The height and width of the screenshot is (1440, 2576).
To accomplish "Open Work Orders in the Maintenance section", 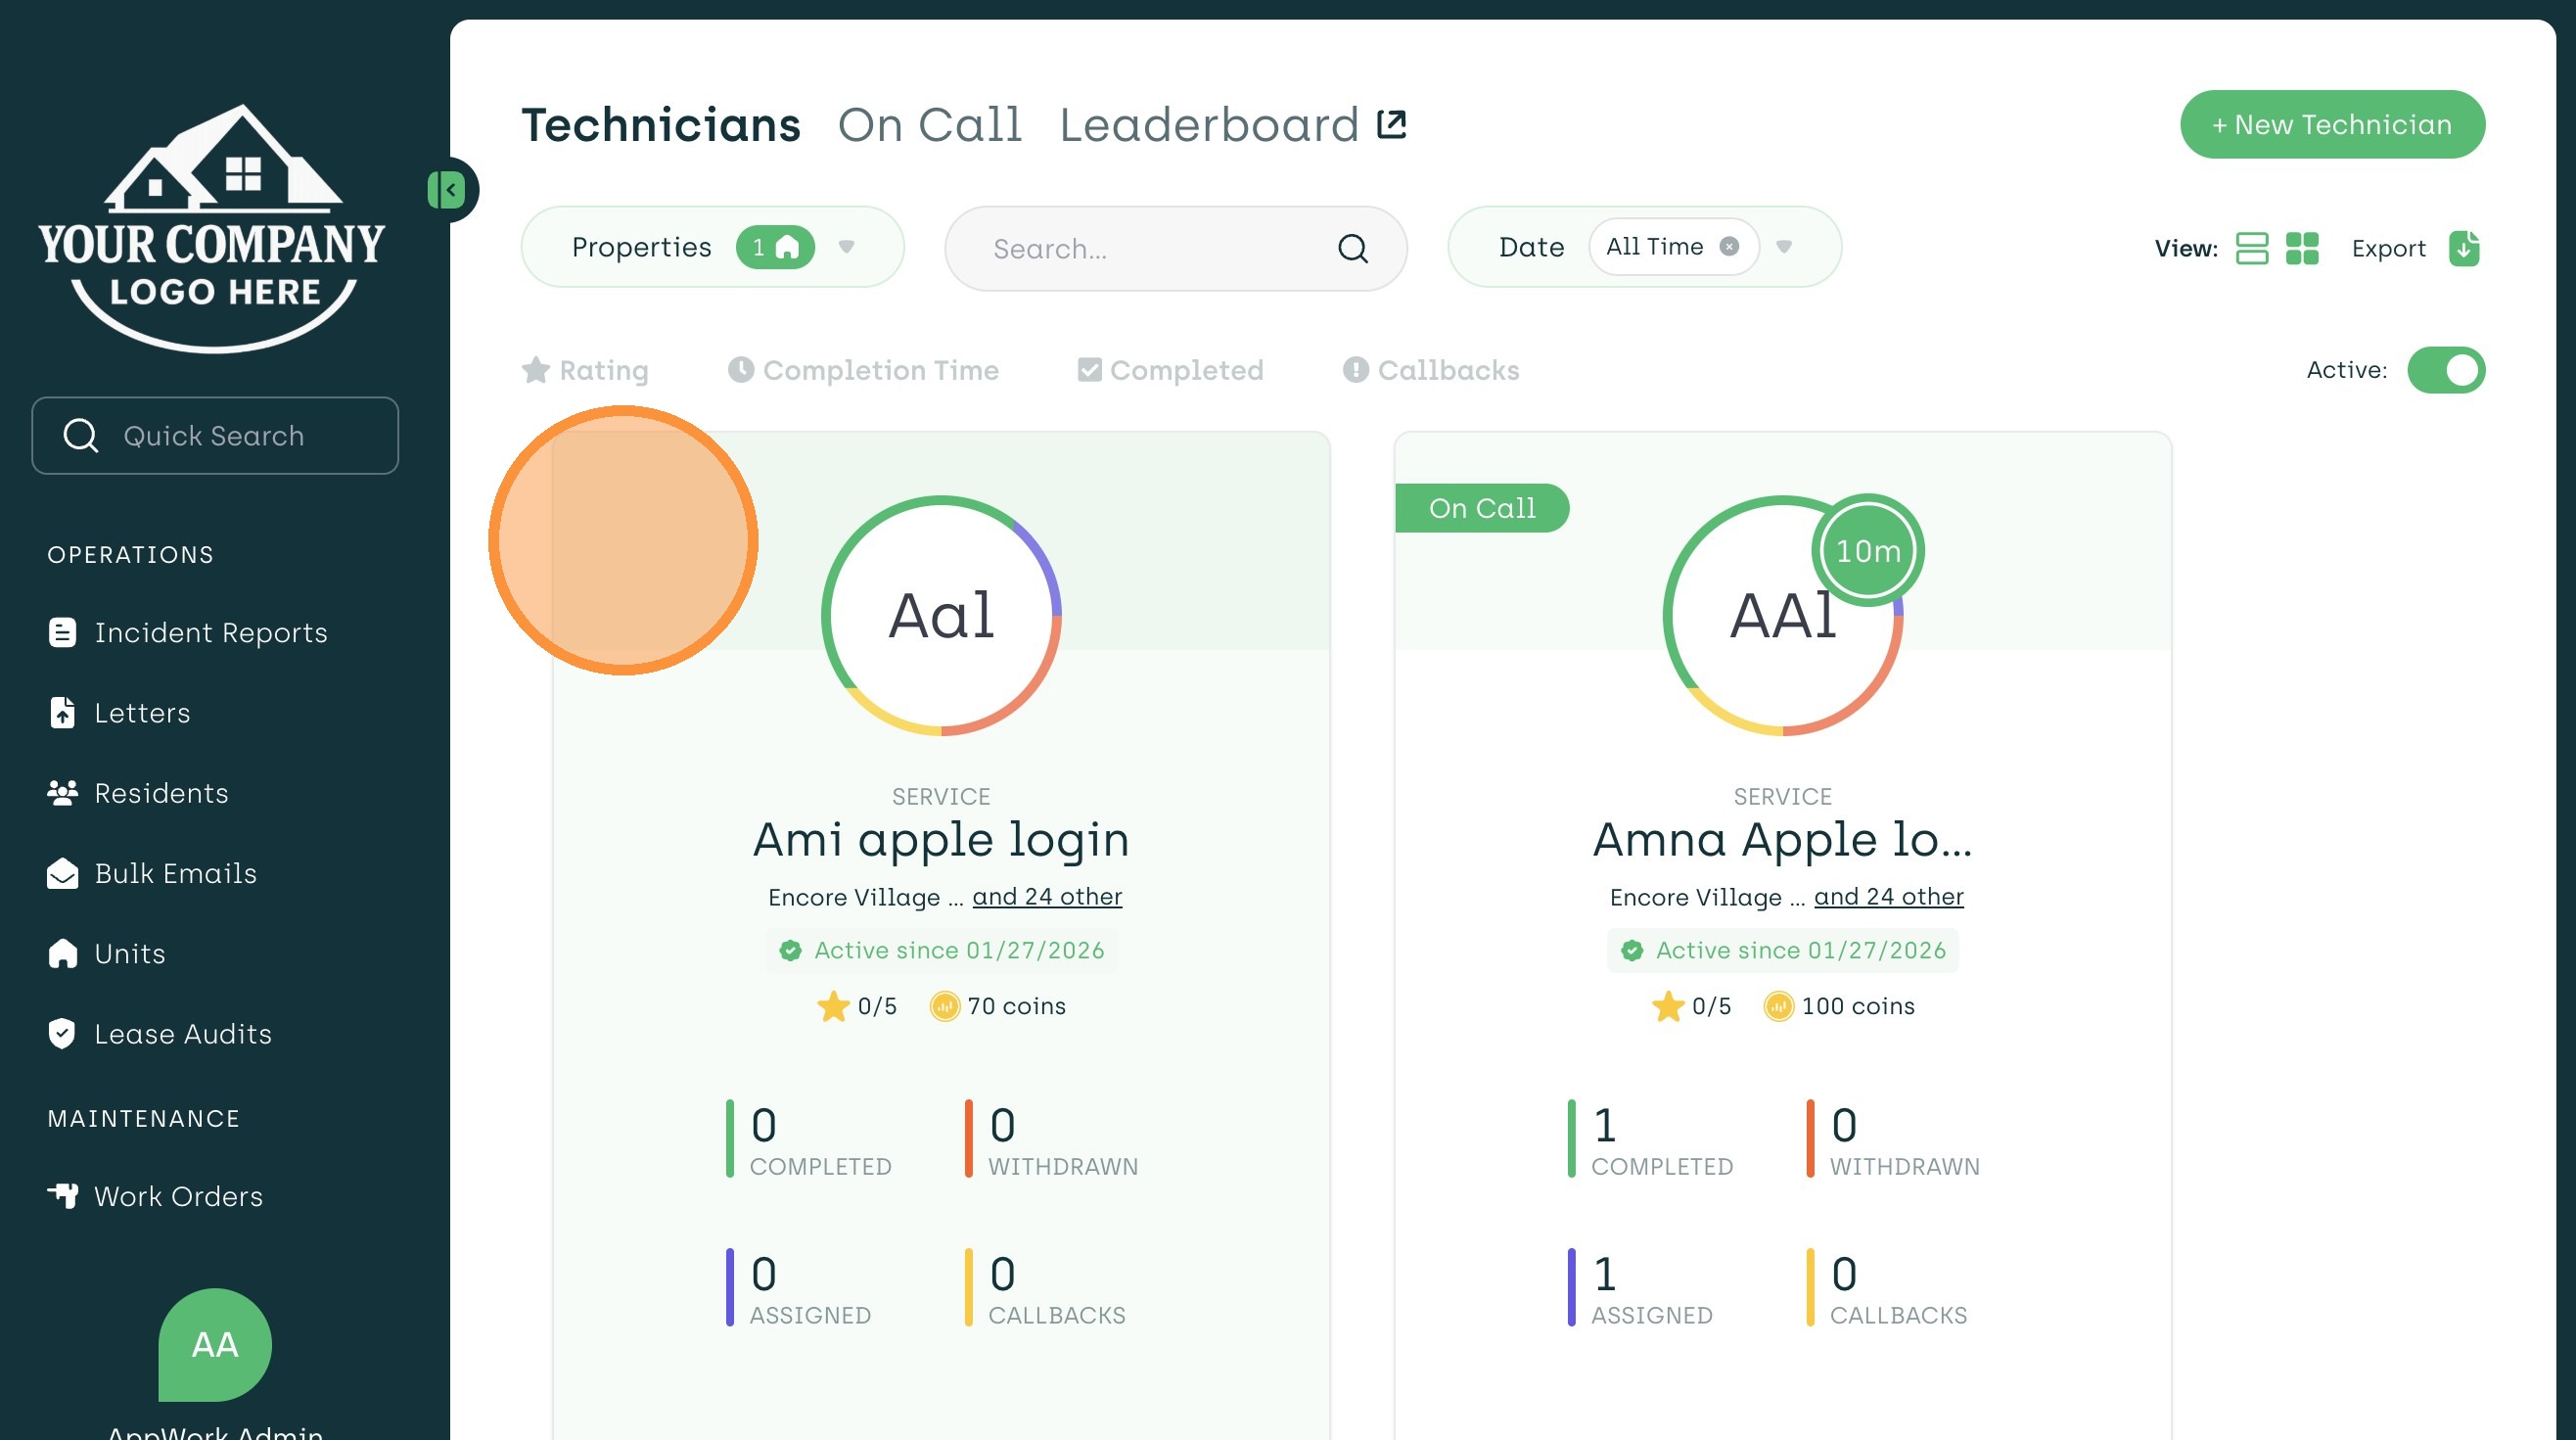I will coord(178,1196).
